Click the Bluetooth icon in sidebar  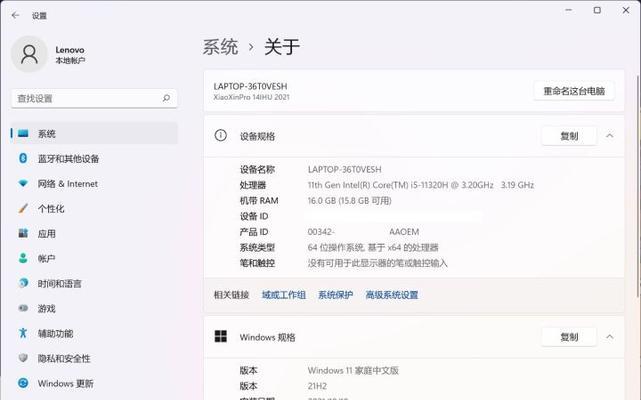pyautogui.click(x=23, y=158)
